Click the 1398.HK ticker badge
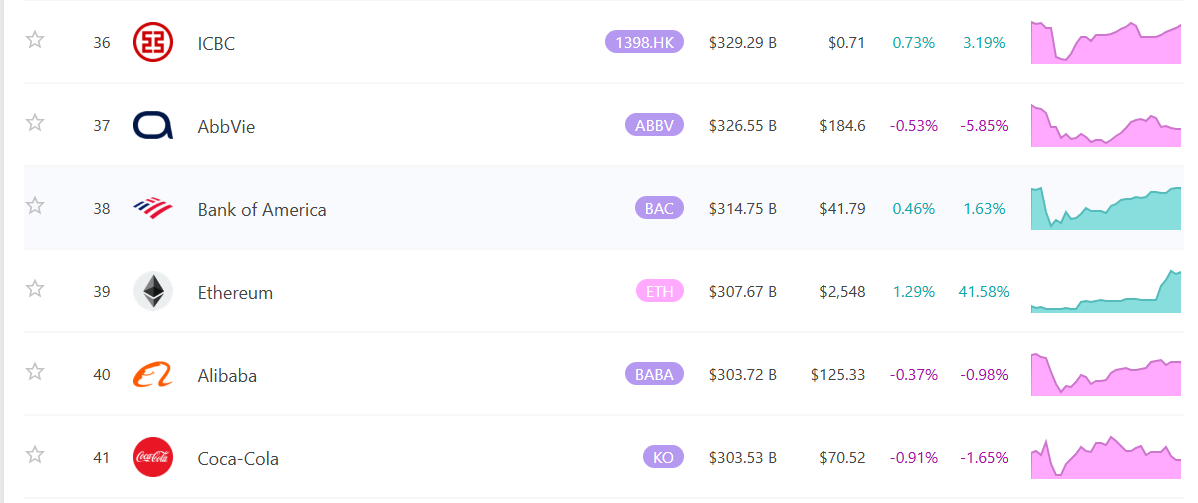1198x503 pixels. (644, 42)
